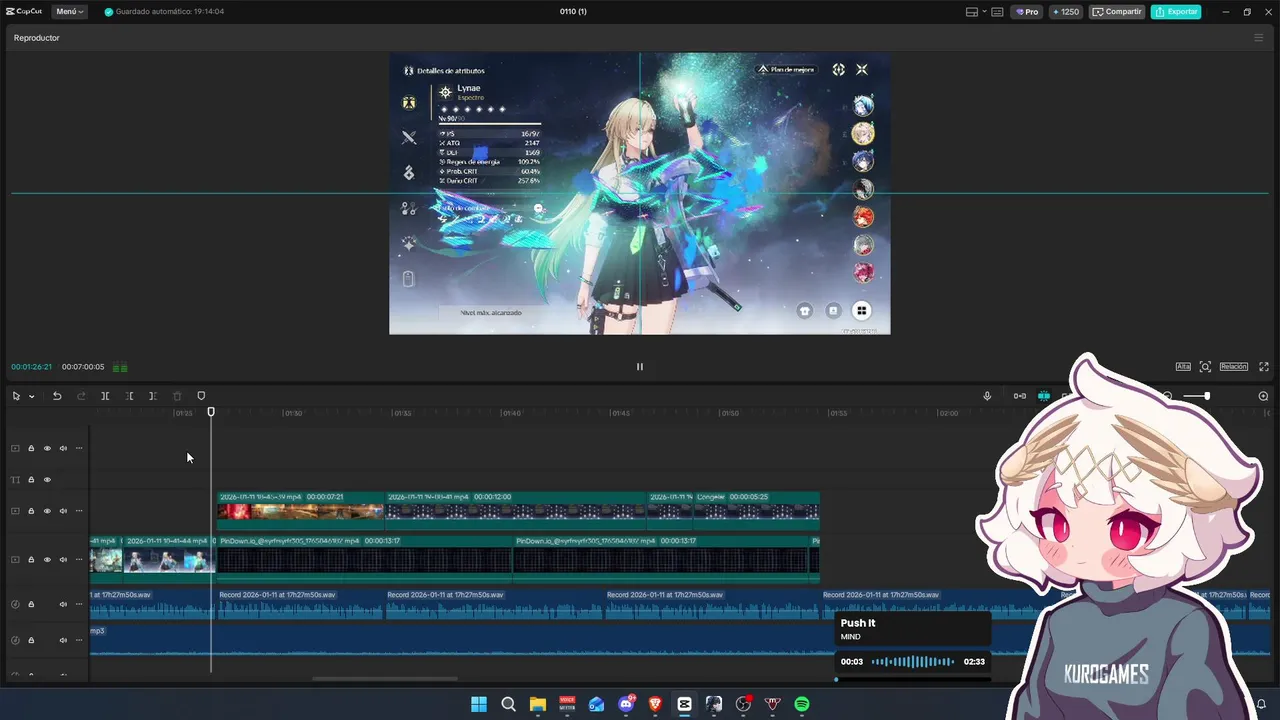Select the 00:00:05:25 video clip

tap(756, 510)
